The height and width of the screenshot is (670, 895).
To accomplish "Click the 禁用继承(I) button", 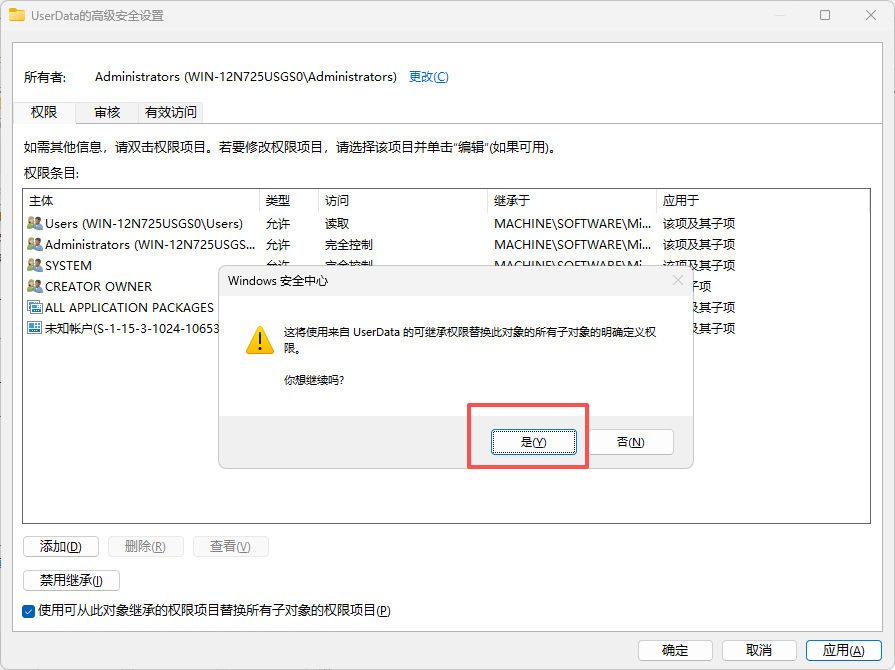I will pos(71,580).
